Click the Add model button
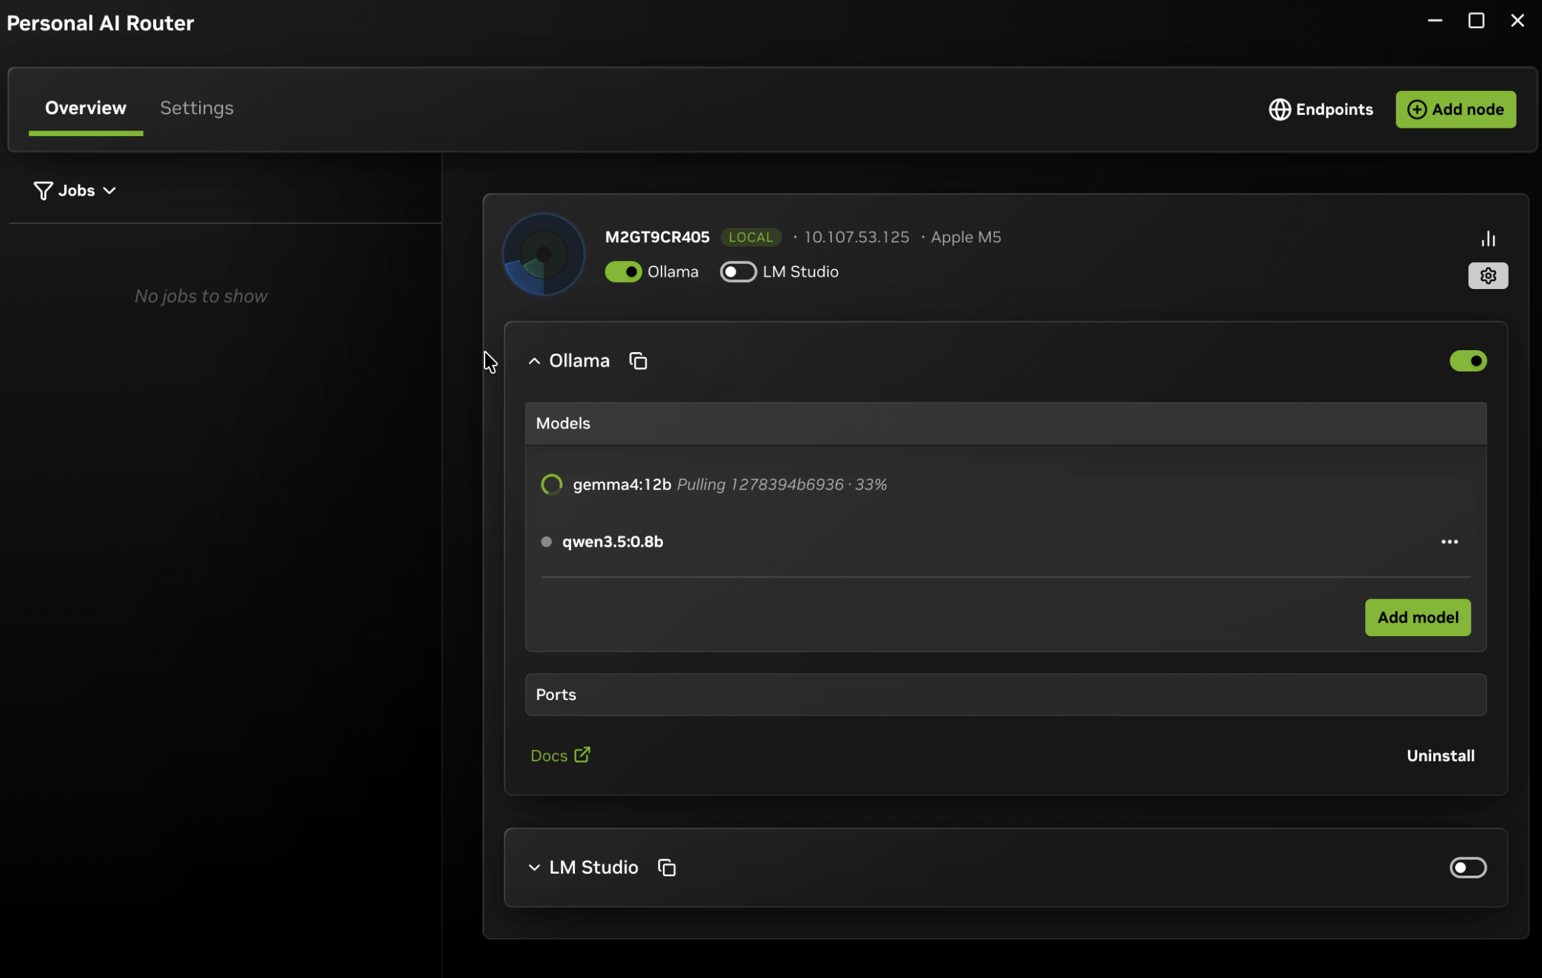Screen dimensions: 1542x978 click(1417, 618)
